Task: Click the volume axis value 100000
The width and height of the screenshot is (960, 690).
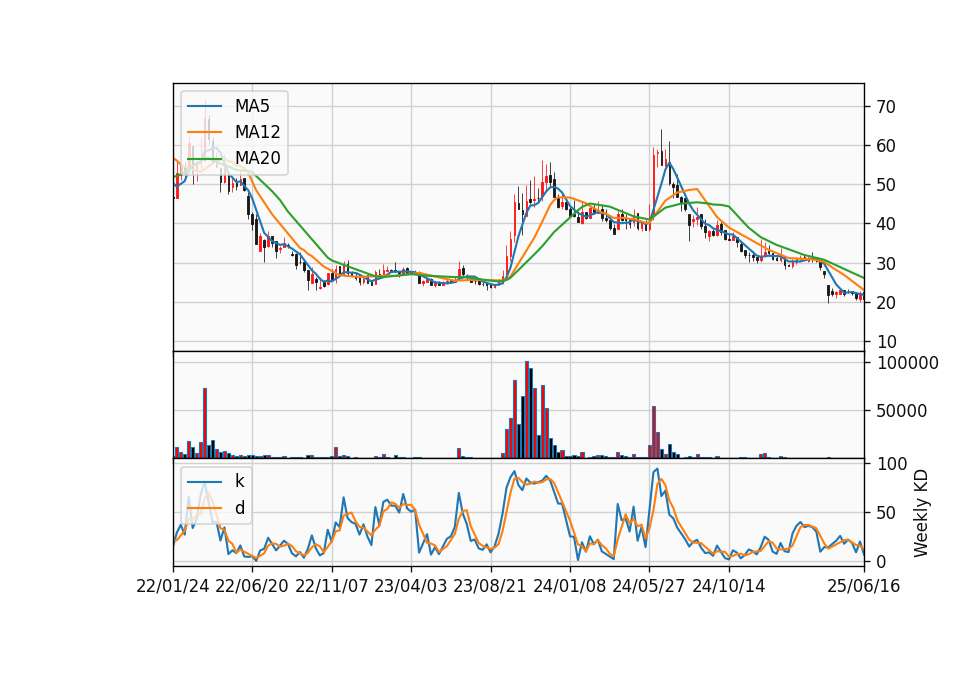Action: click(908, 363)
